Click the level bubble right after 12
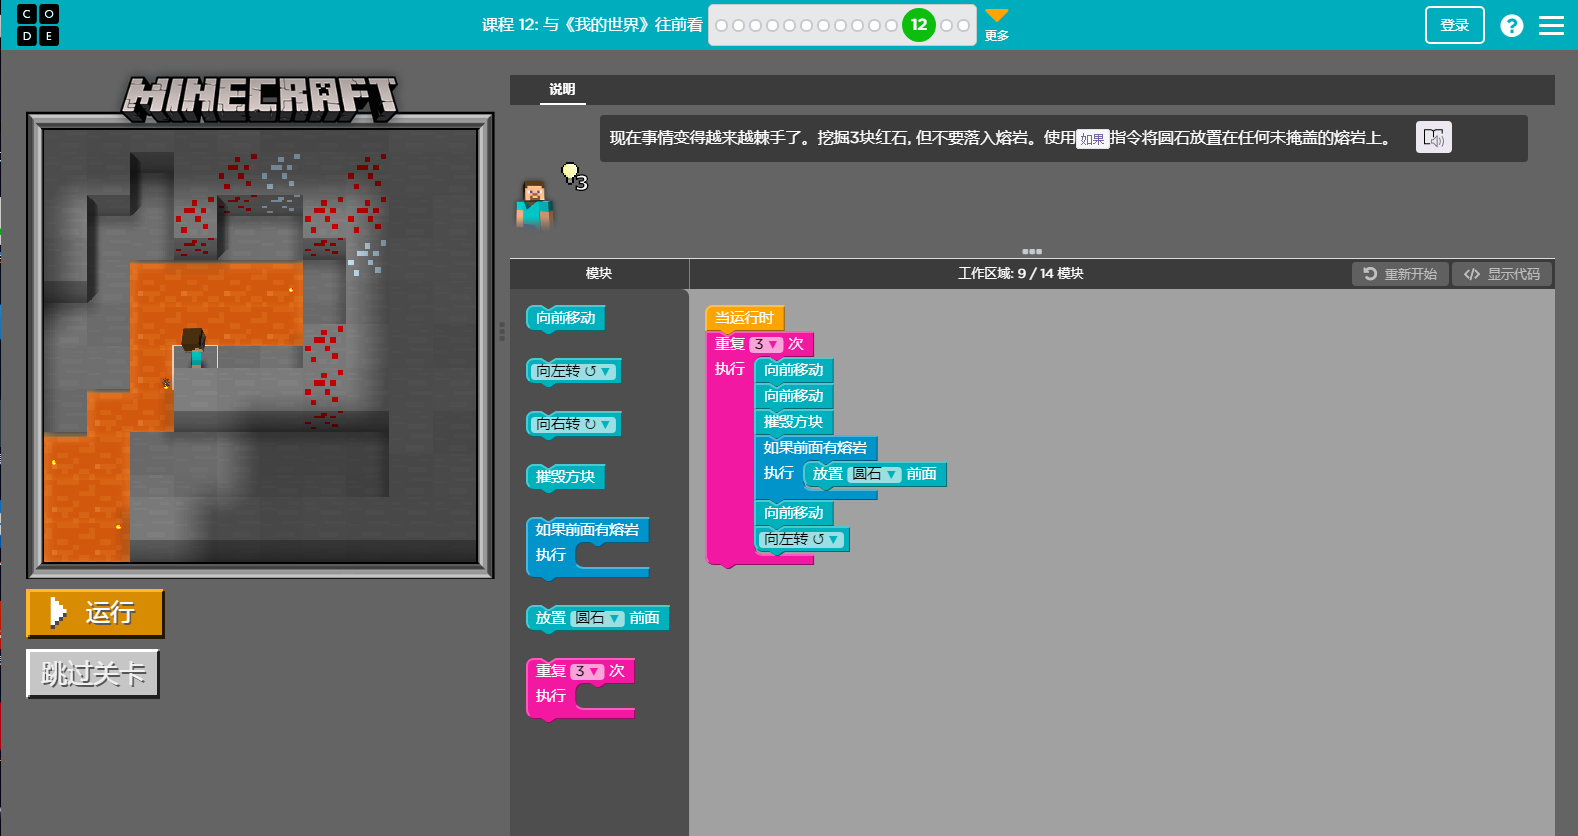Screen dimensions: 1578x836 [946, 25]
